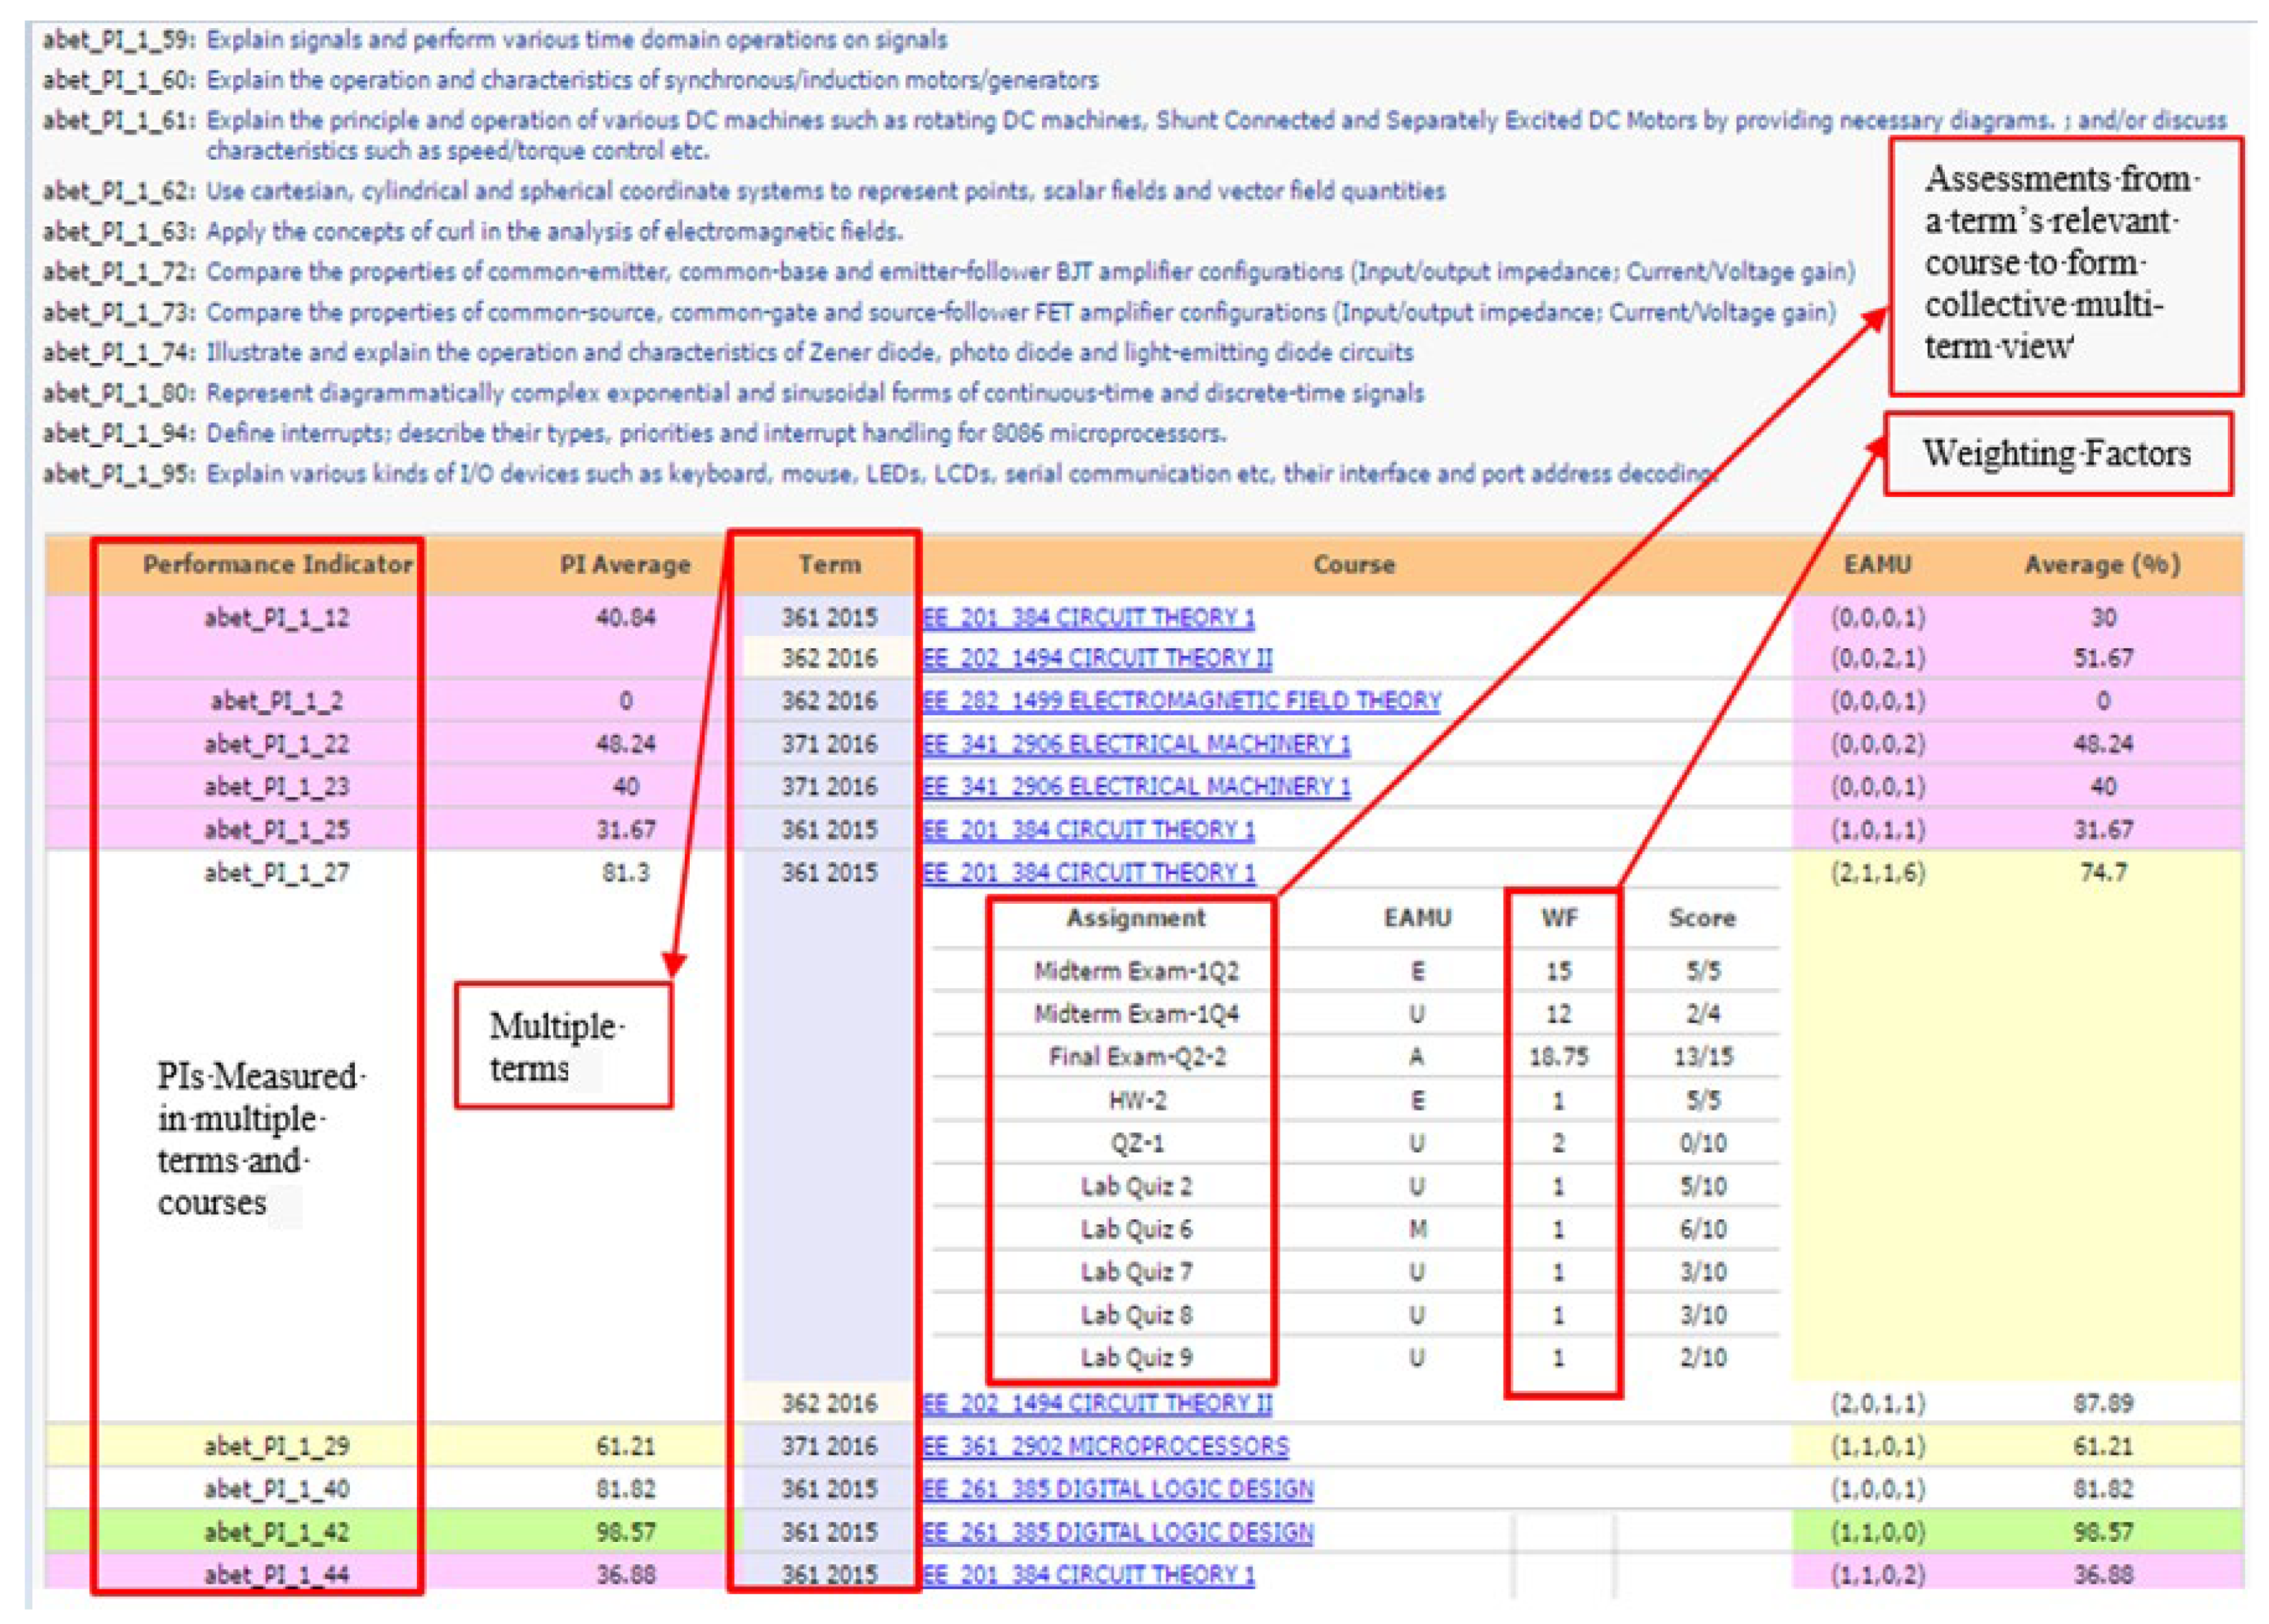Open the EE_202_1494 Circuit Theory II link in the abet_PI_1_12 row
2269x1624 pixels.
(1097, 658)
